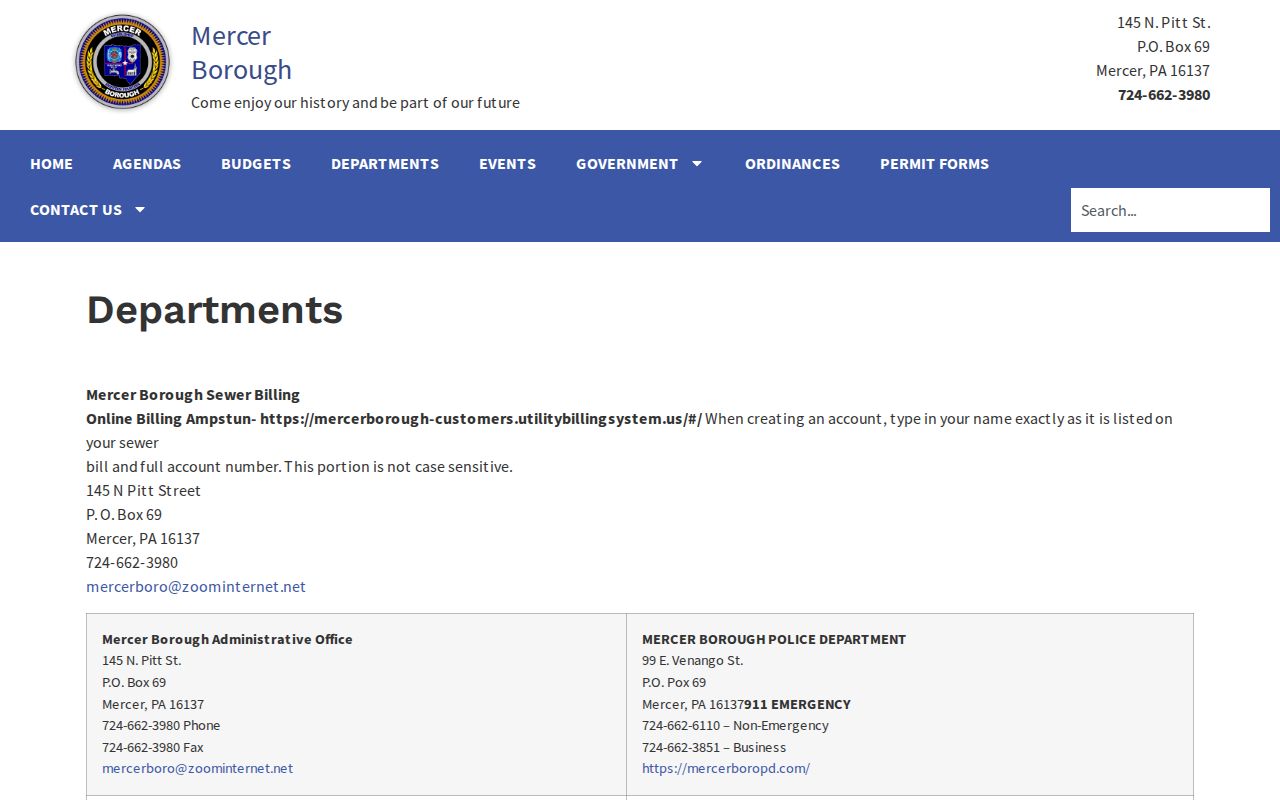Click the sewer billing mercerboro@zoominternet.net email
The width and height of the screenshot is (1280, 800).
click(x=196, y=587)
